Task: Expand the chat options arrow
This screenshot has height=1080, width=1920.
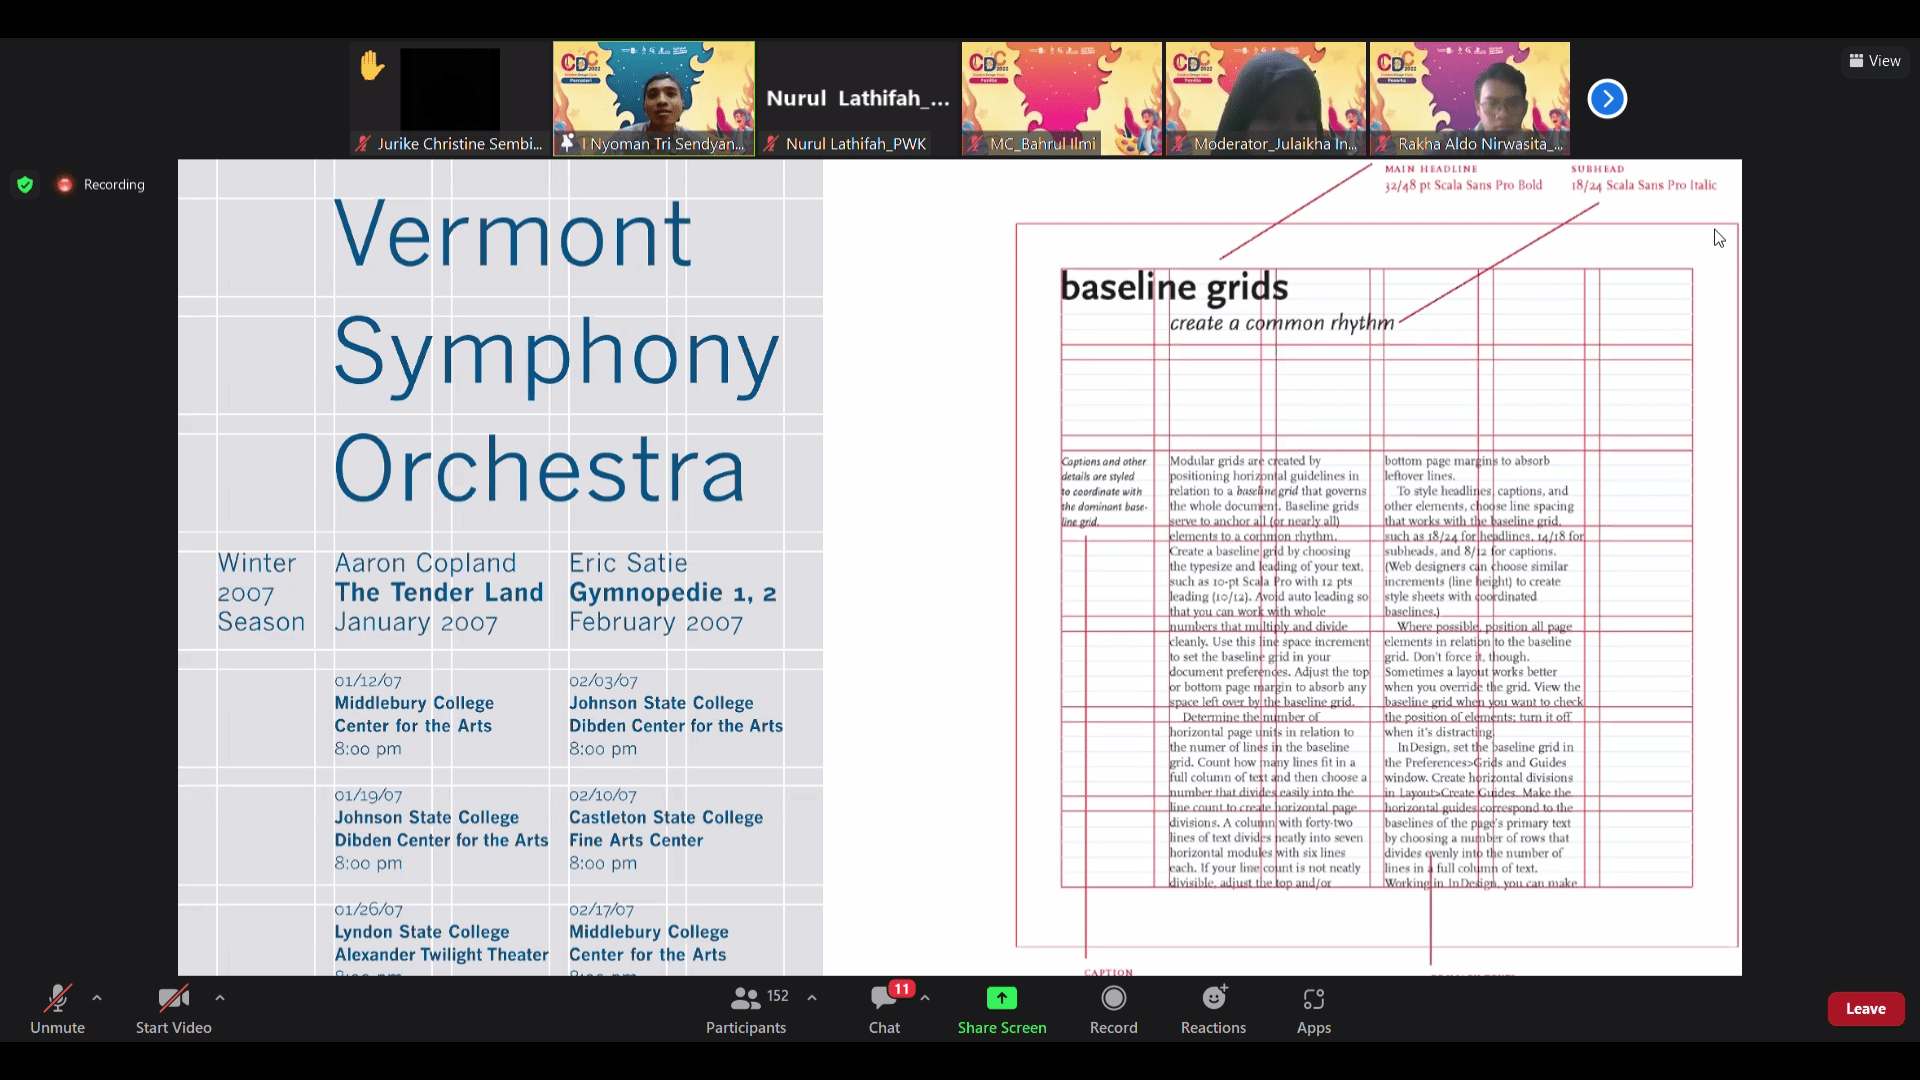Action: pos(925,998)
